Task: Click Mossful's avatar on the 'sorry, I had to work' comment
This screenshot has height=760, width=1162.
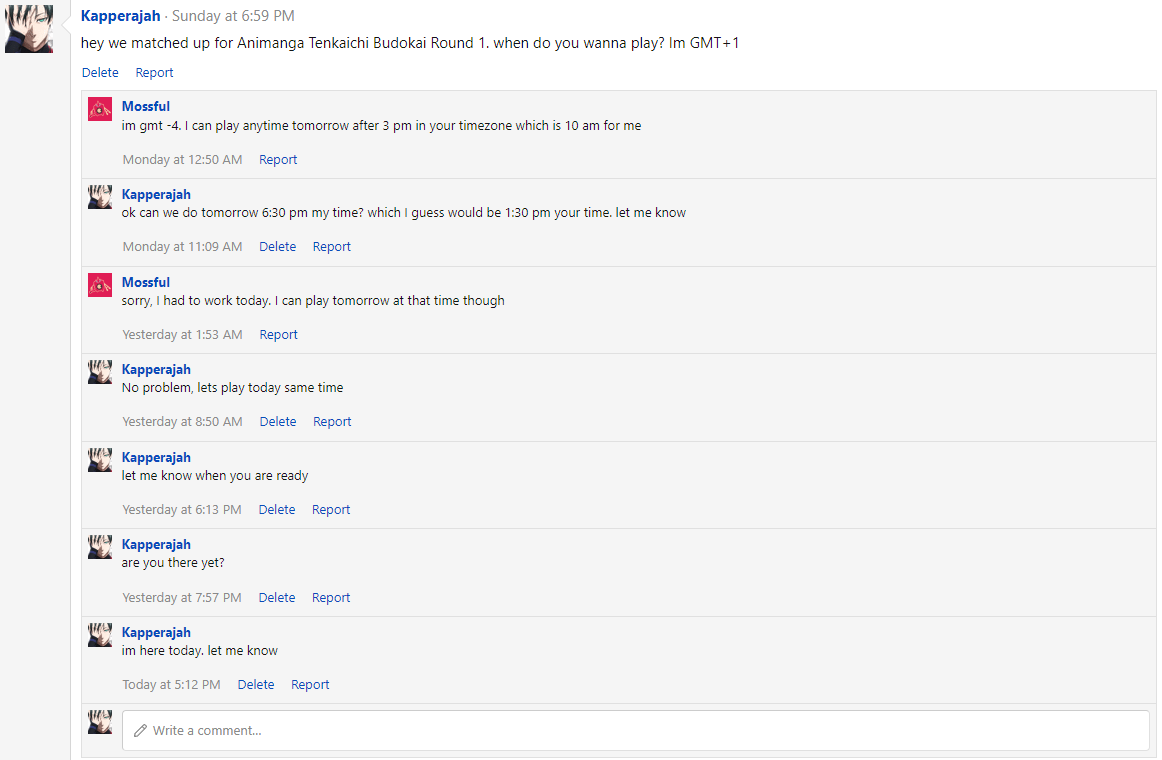Action: click(x=100, y=285)
